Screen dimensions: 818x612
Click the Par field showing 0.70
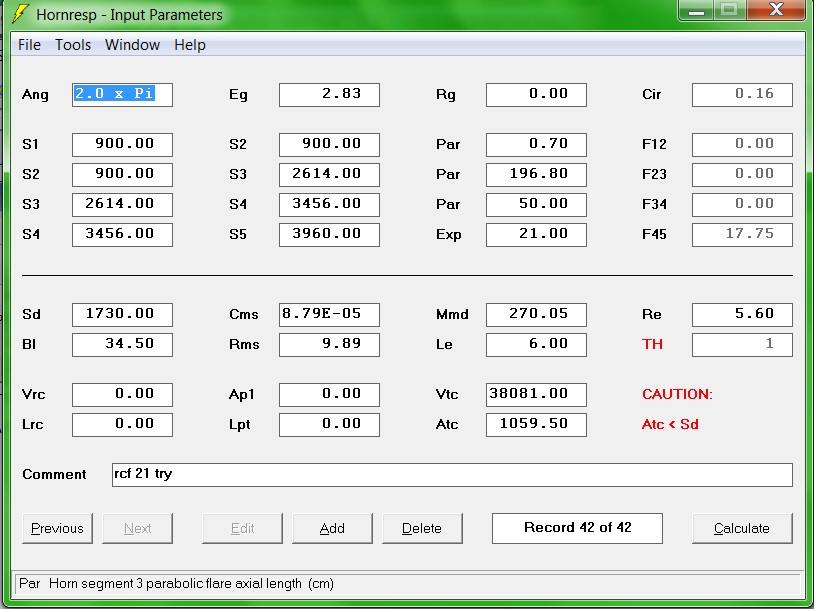tap(536, 145)
